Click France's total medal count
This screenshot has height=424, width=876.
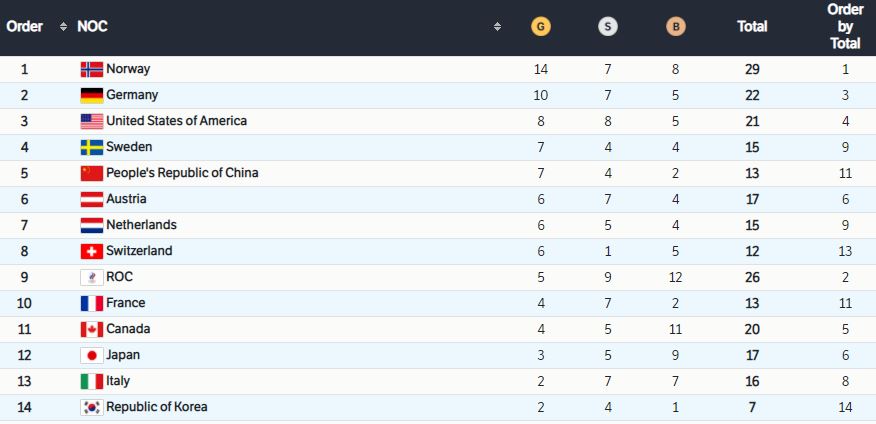(x=752, y=303)
